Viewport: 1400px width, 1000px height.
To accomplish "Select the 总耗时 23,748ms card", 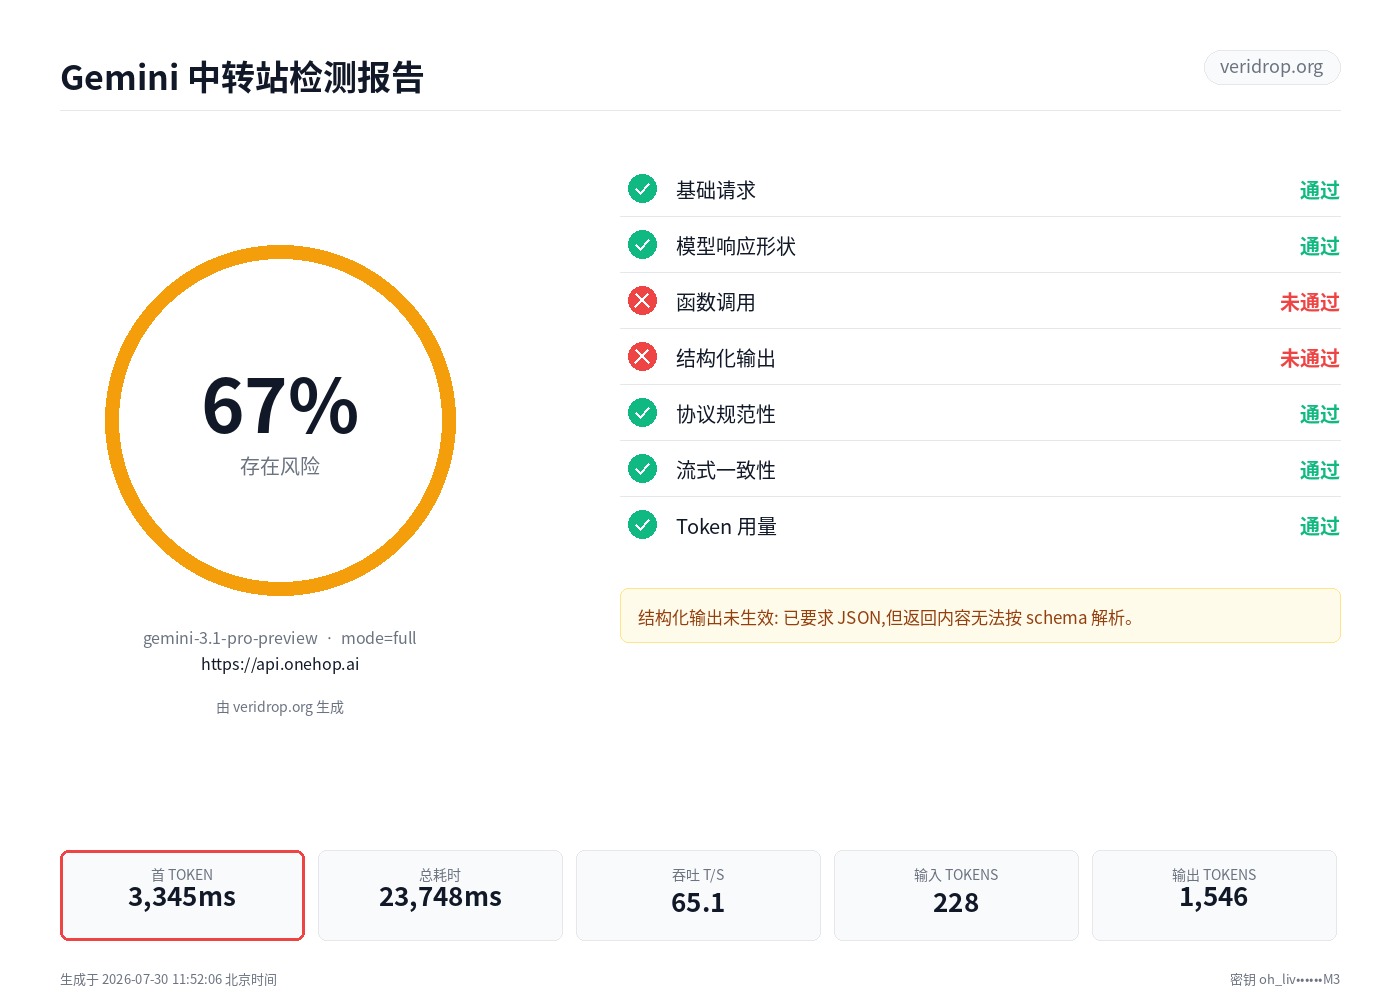I will click(x=440, y=895).
